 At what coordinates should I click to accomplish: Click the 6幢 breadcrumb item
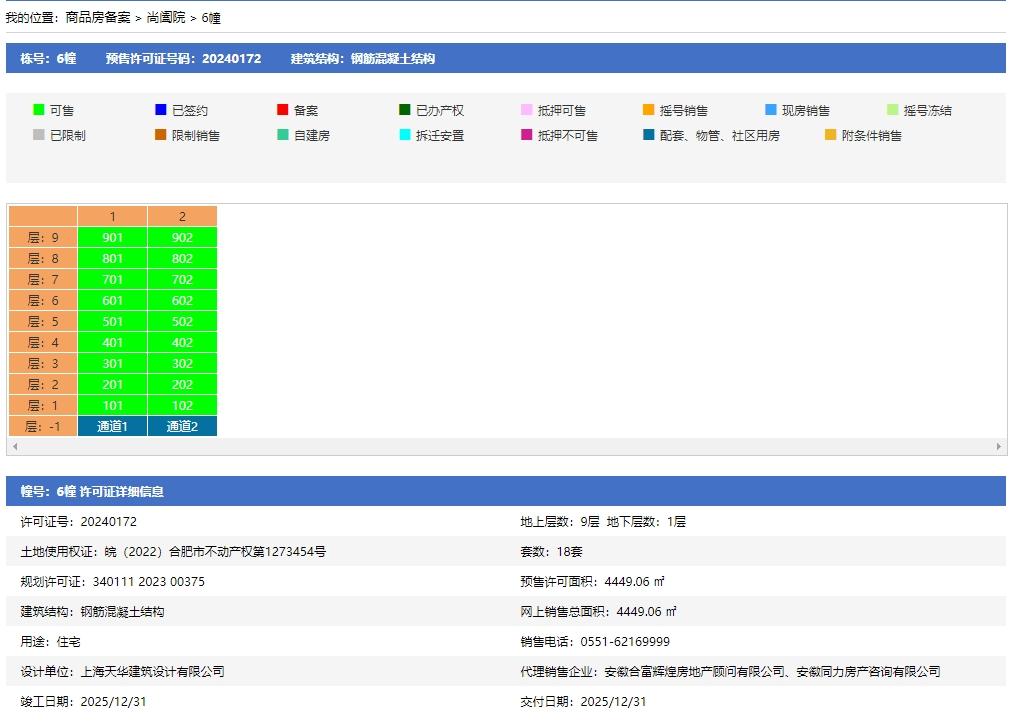[211, 17]
